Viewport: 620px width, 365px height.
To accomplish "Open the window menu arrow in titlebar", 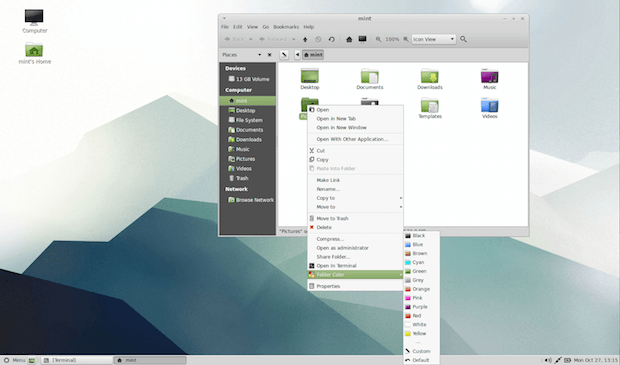I will click(x=224, y=18).
